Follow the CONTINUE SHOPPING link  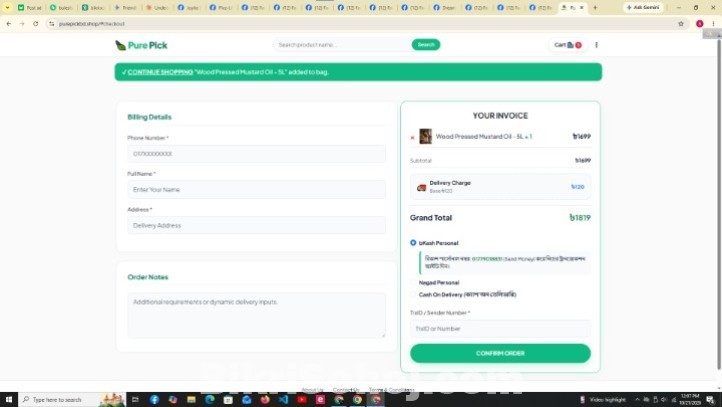160,72
